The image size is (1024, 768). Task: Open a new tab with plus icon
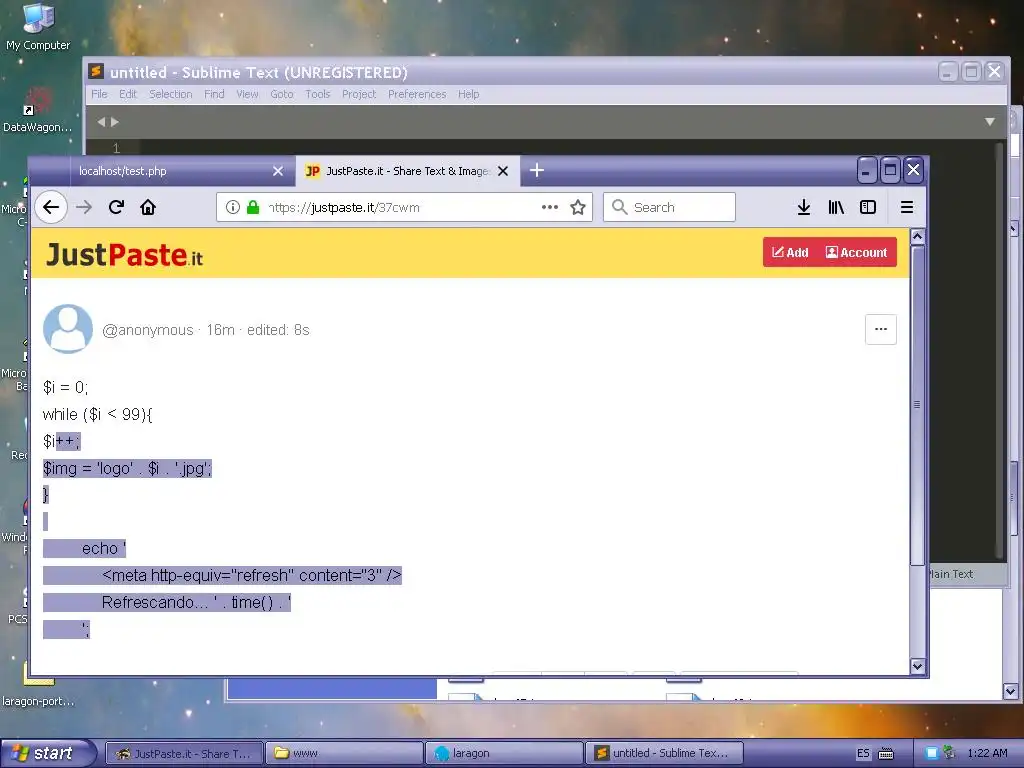click(x=537, y=170)
